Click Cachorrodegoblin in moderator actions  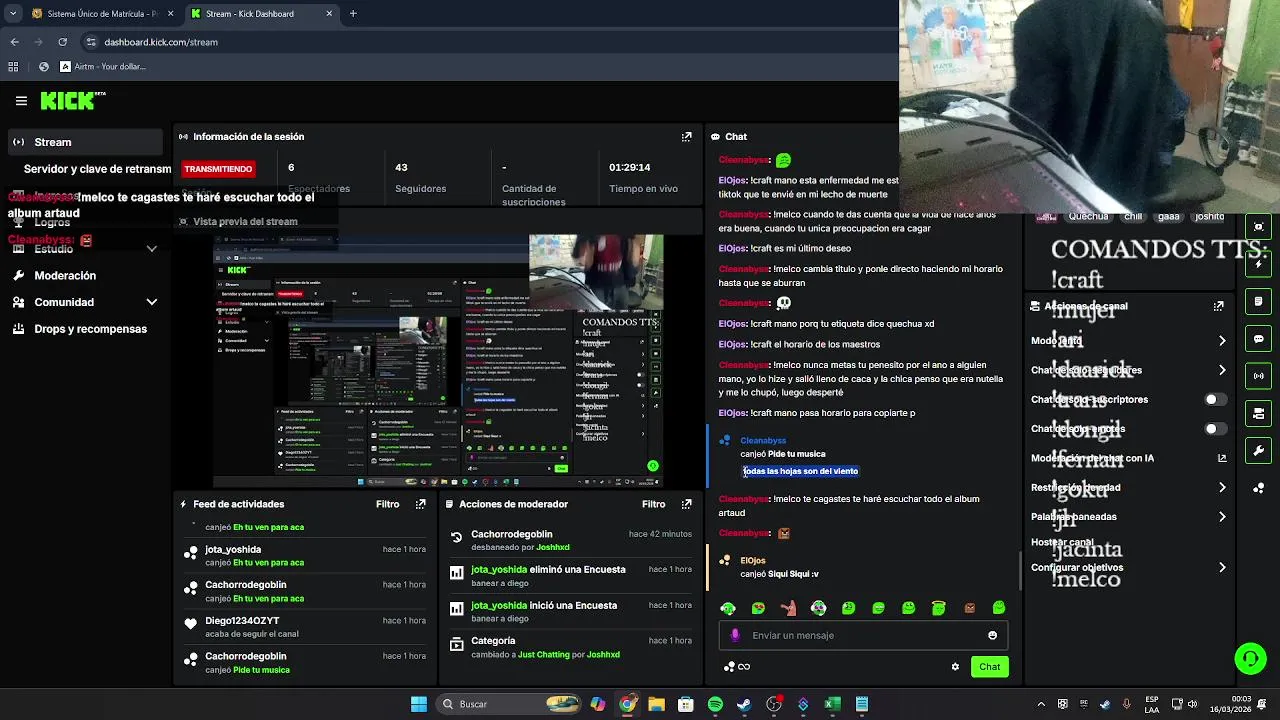[511, 534]
